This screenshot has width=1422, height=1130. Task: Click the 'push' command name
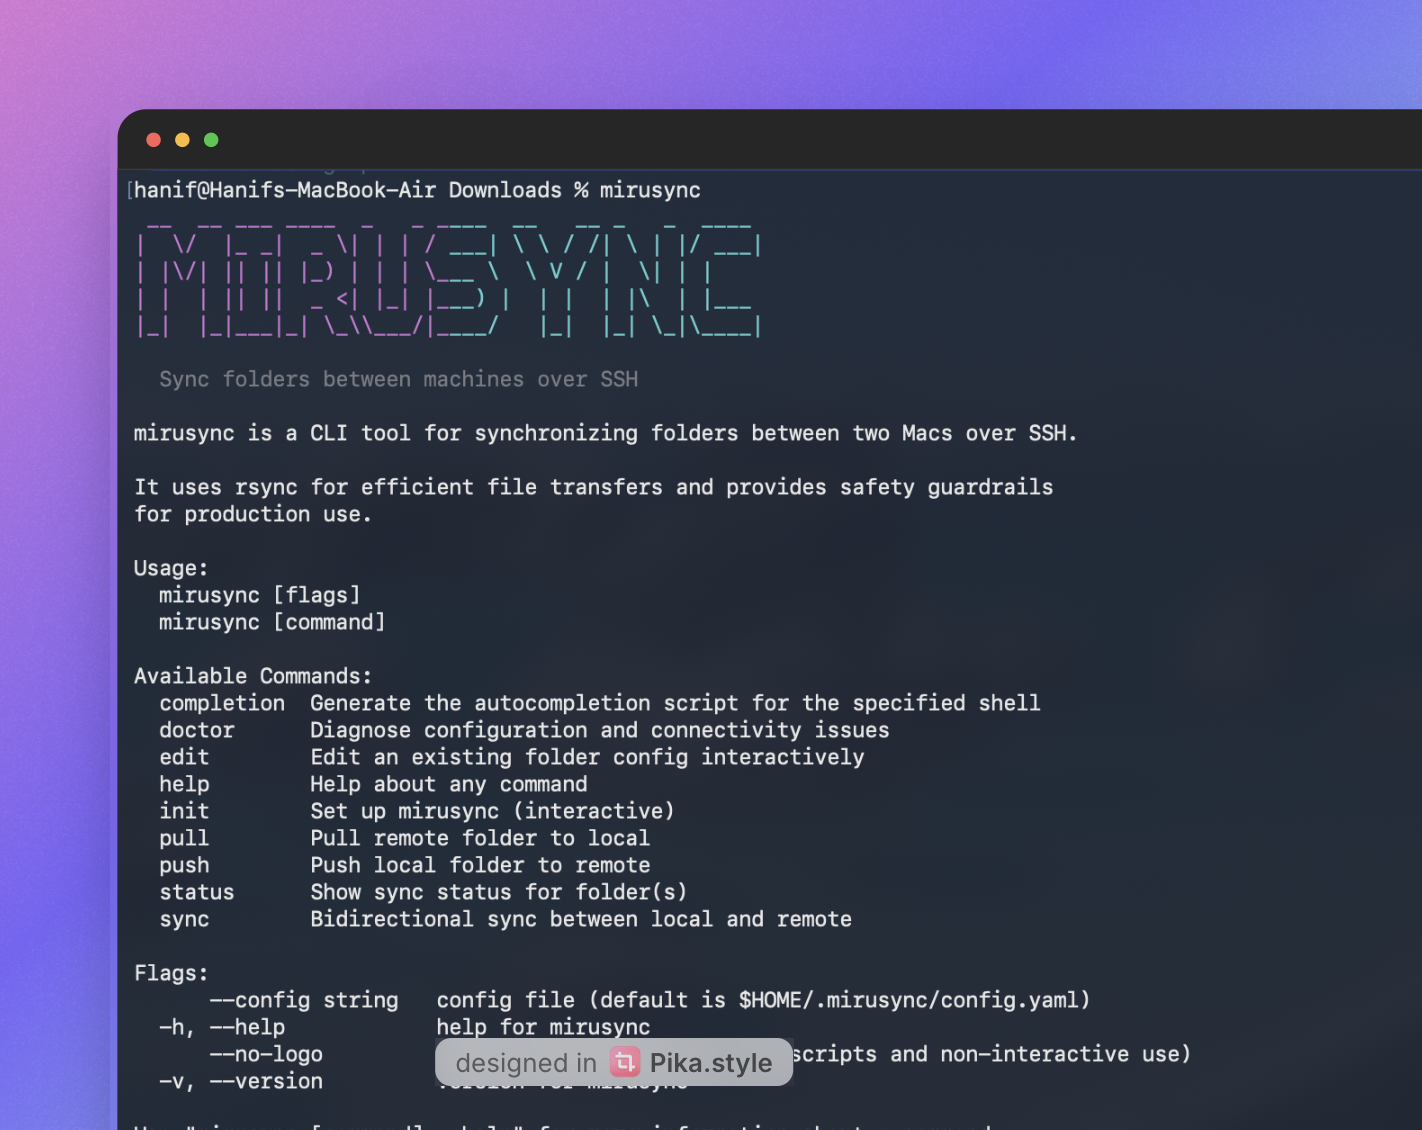click(x=184, y=865)
